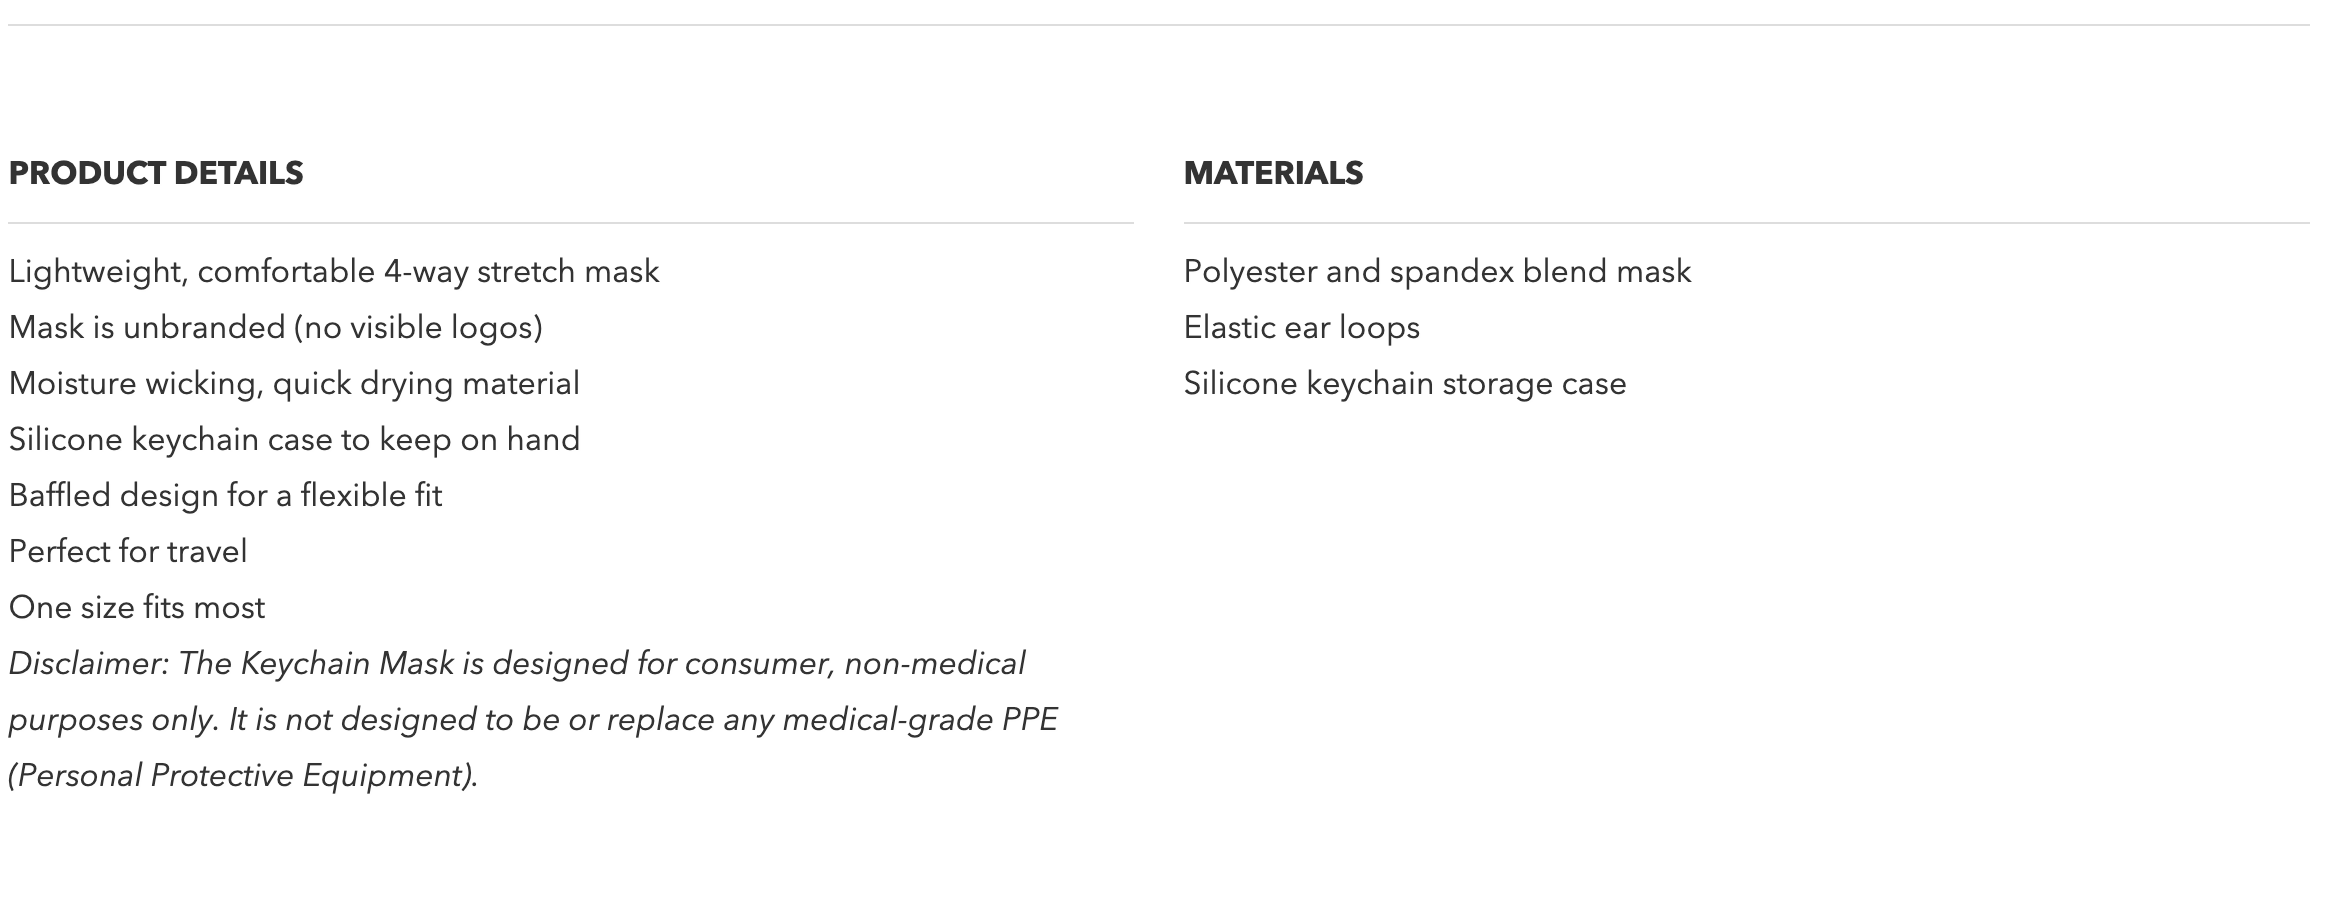This screenshot has width=2326, height=904.
Task: Click 'Silicone keychain case to keep on hand'
Action: point(294,440)
